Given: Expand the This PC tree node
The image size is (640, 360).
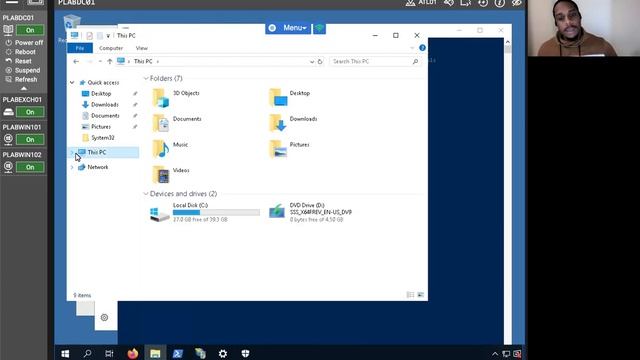Looking at the screenshot, I should point(72,152).
